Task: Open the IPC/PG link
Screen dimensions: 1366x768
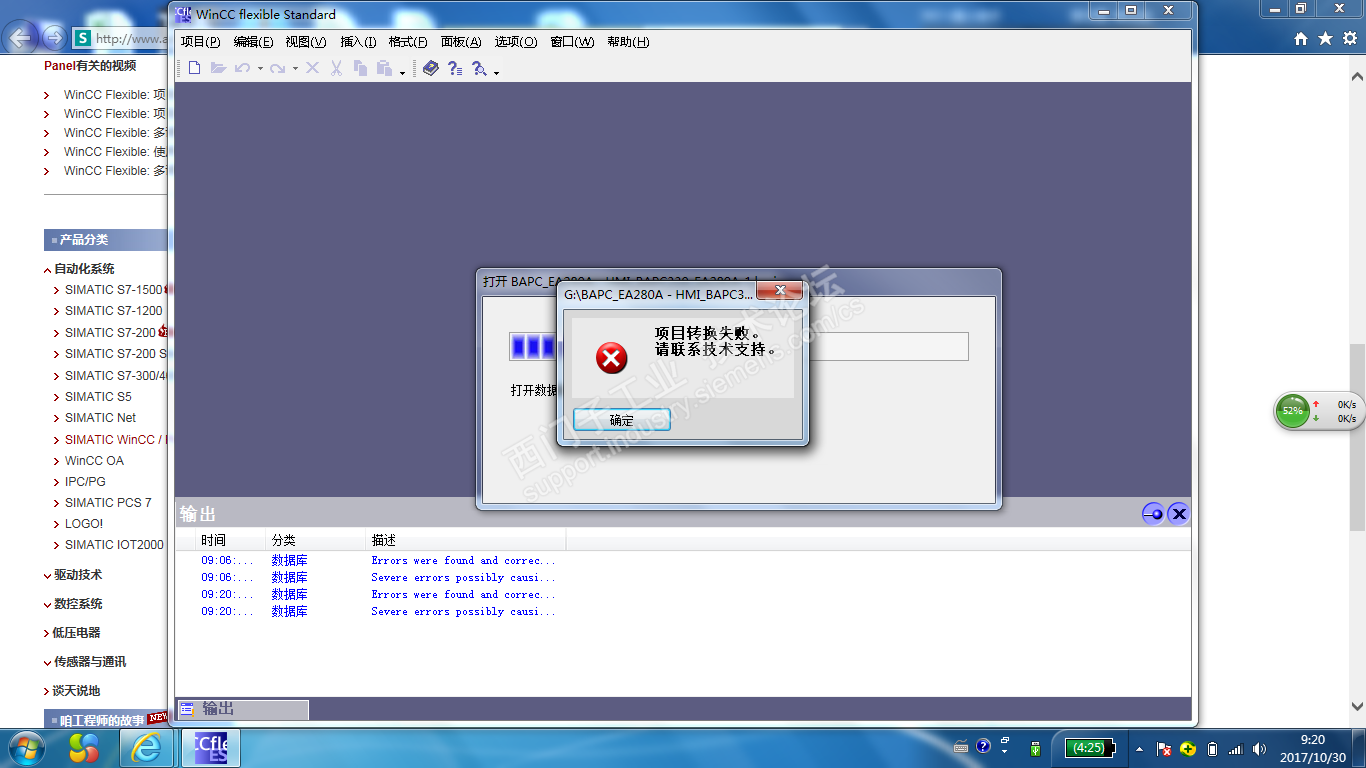Action: click(x=86, y=482)
